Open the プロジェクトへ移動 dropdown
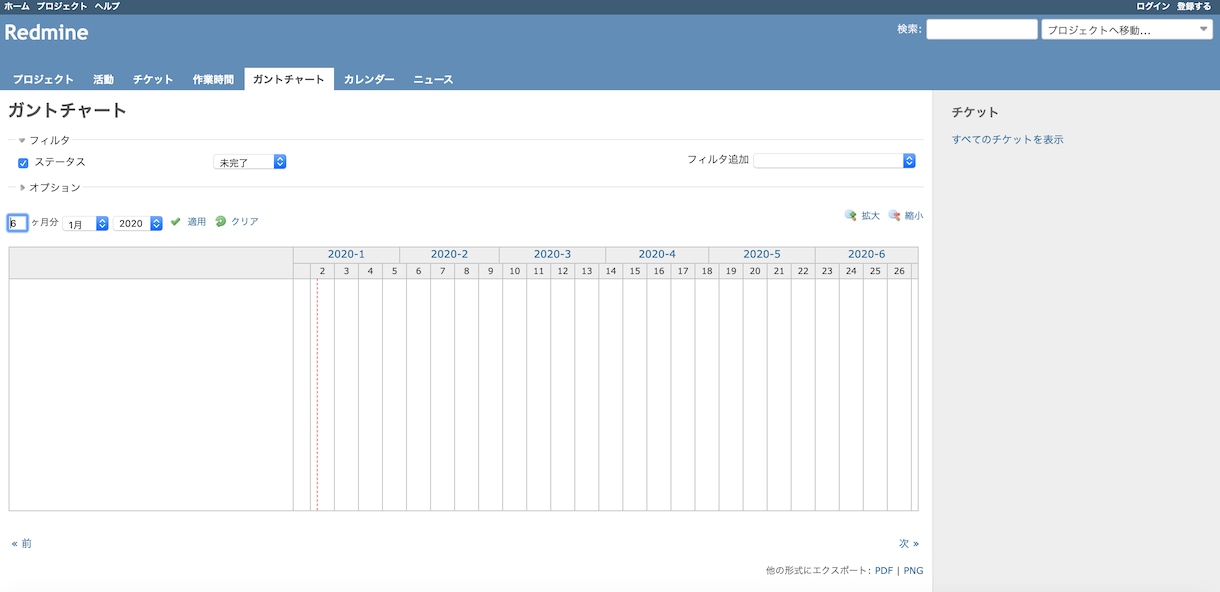This screenshot has height=592, width=1220. click(1127, 30)
